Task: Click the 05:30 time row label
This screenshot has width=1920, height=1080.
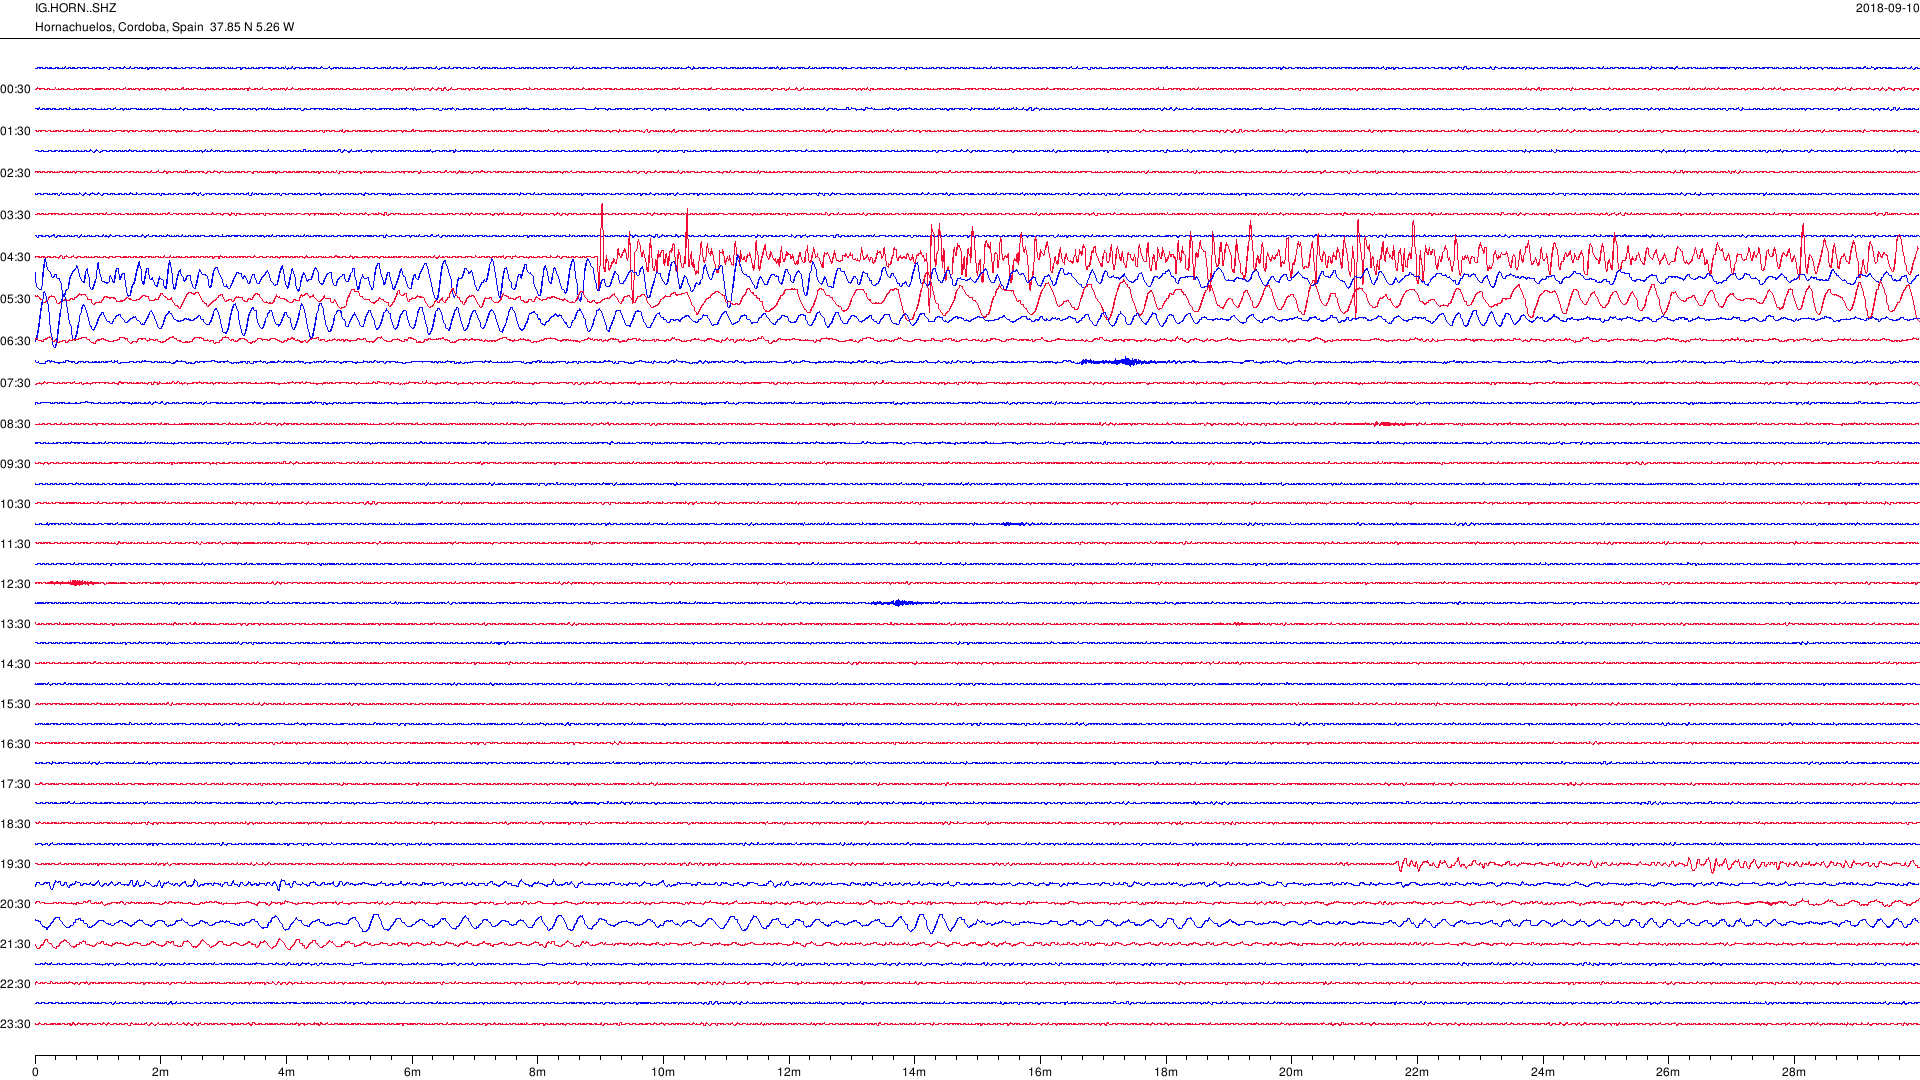Action: click(x=15, y=299)
